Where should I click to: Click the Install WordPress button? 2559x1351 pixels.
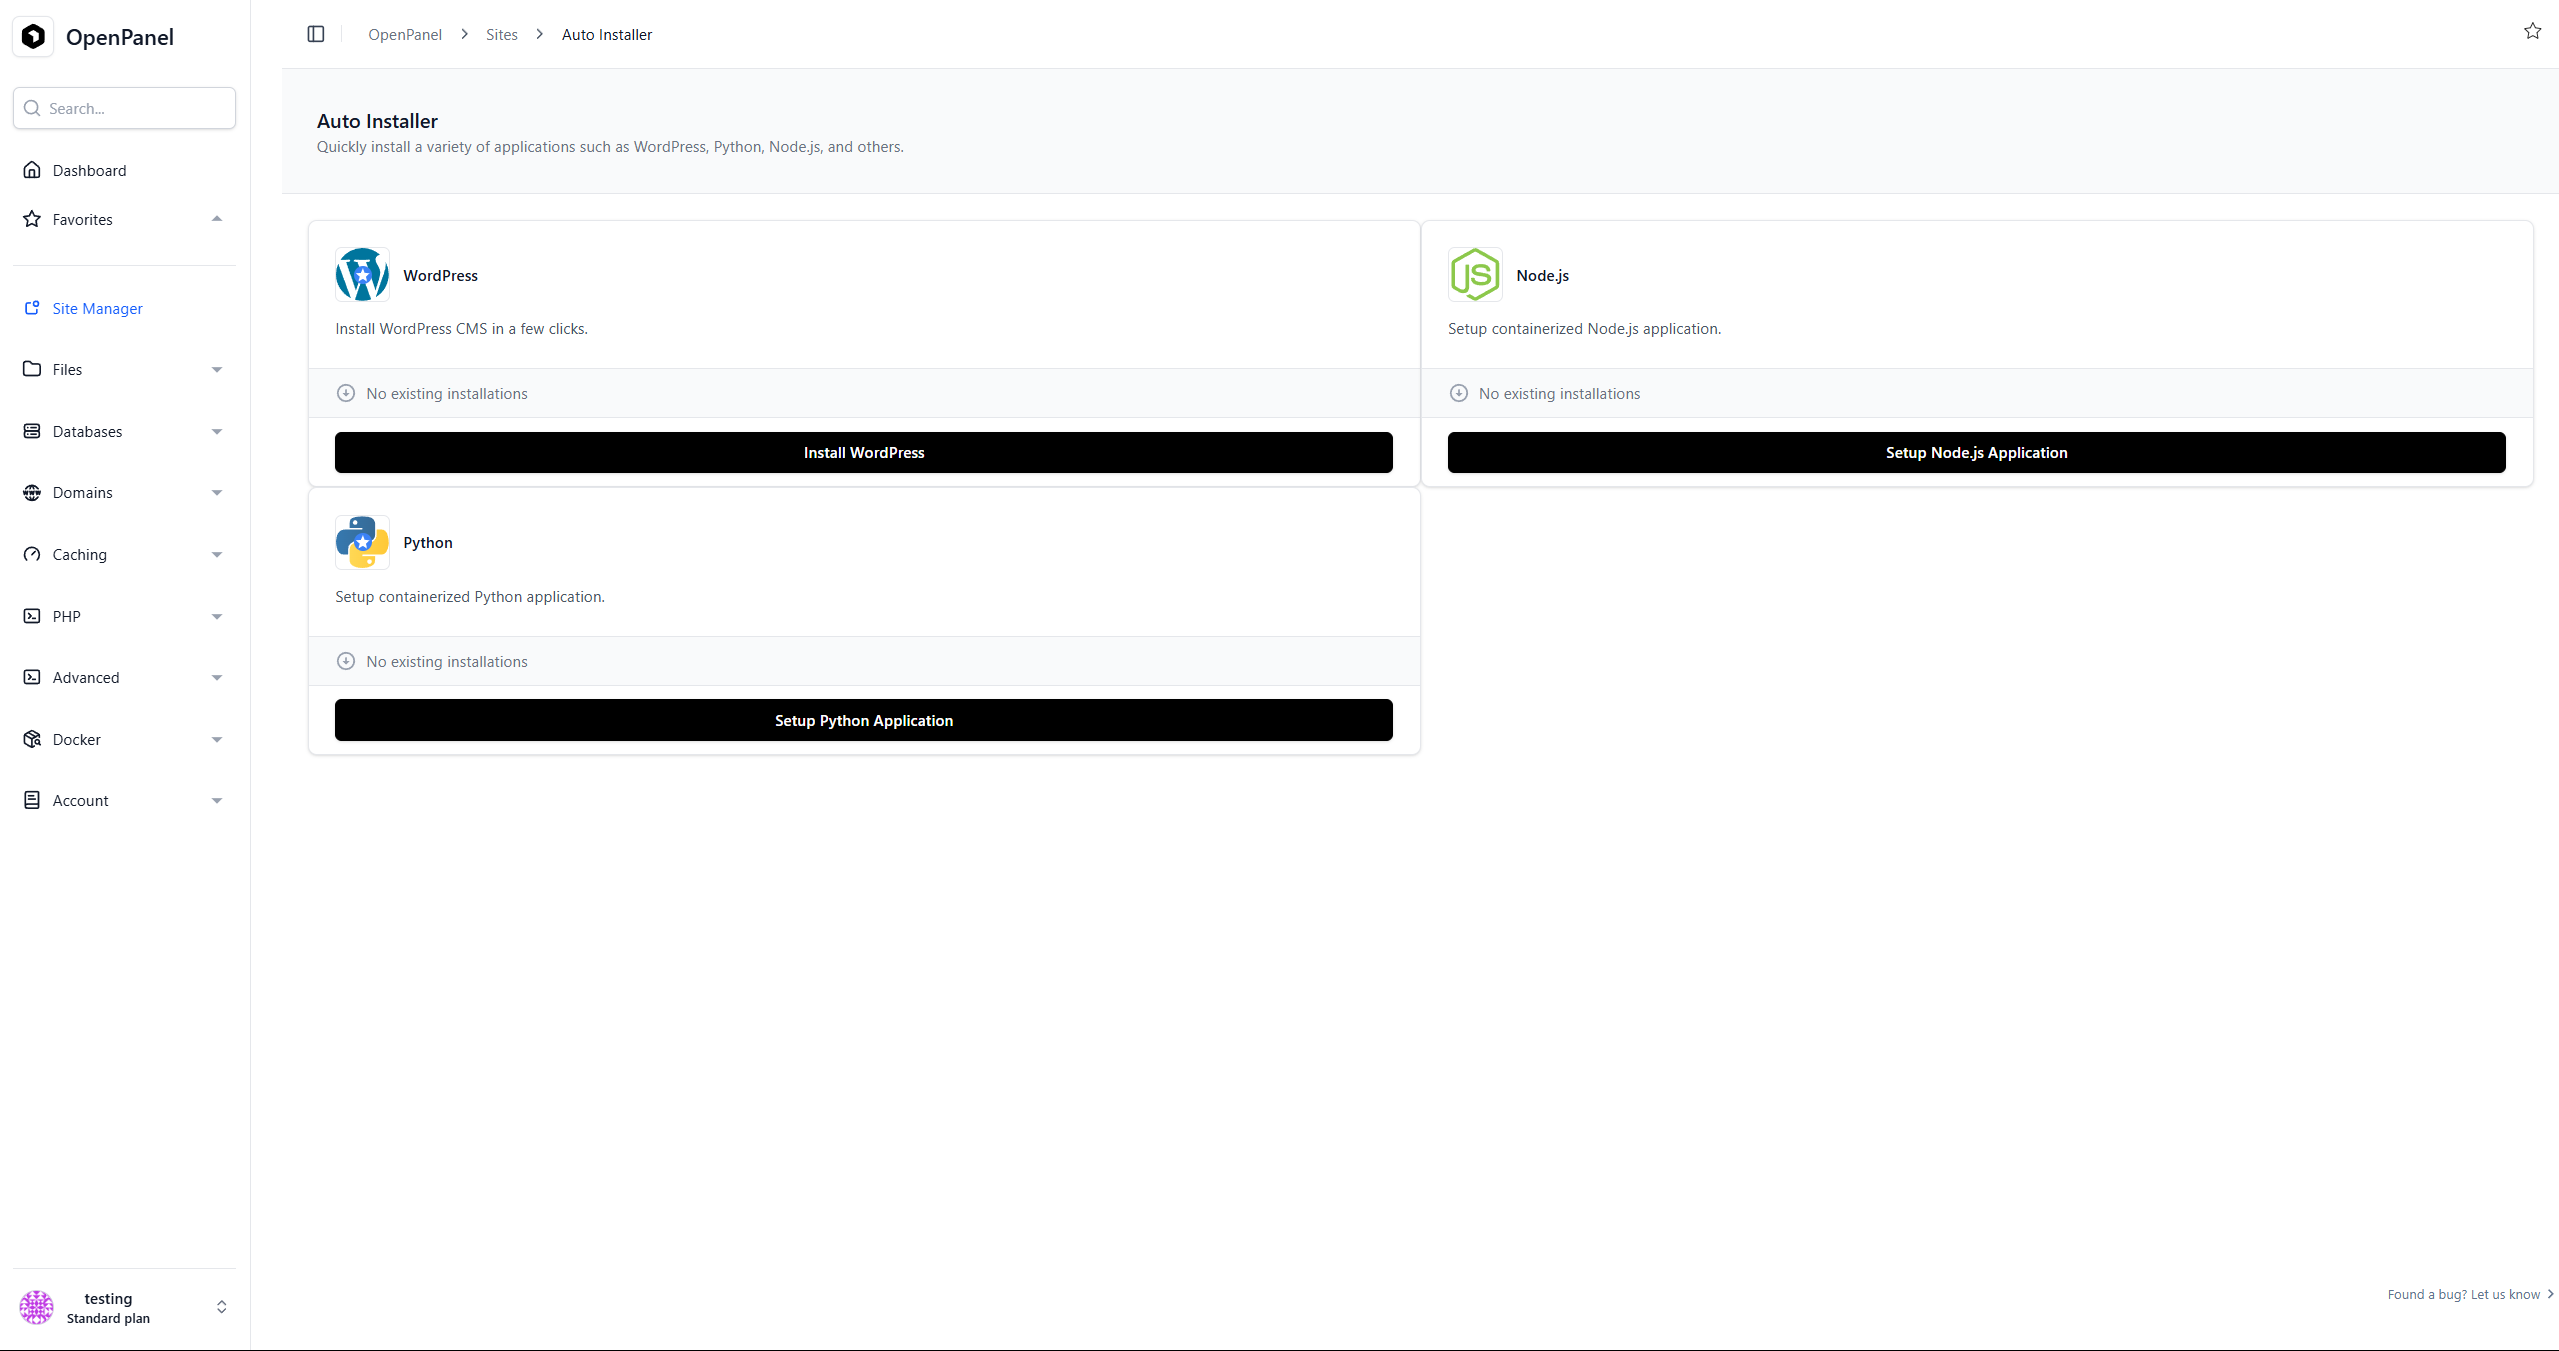point(864,452)
